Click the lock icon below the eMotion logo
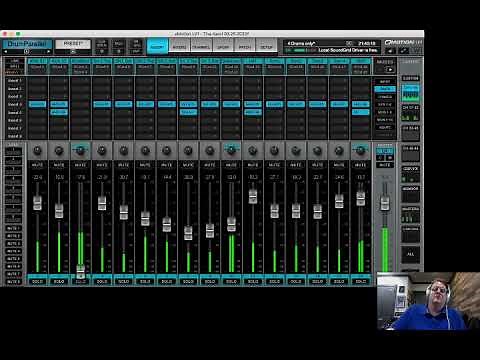The image size is (480, 360). (x=390, y=51)
